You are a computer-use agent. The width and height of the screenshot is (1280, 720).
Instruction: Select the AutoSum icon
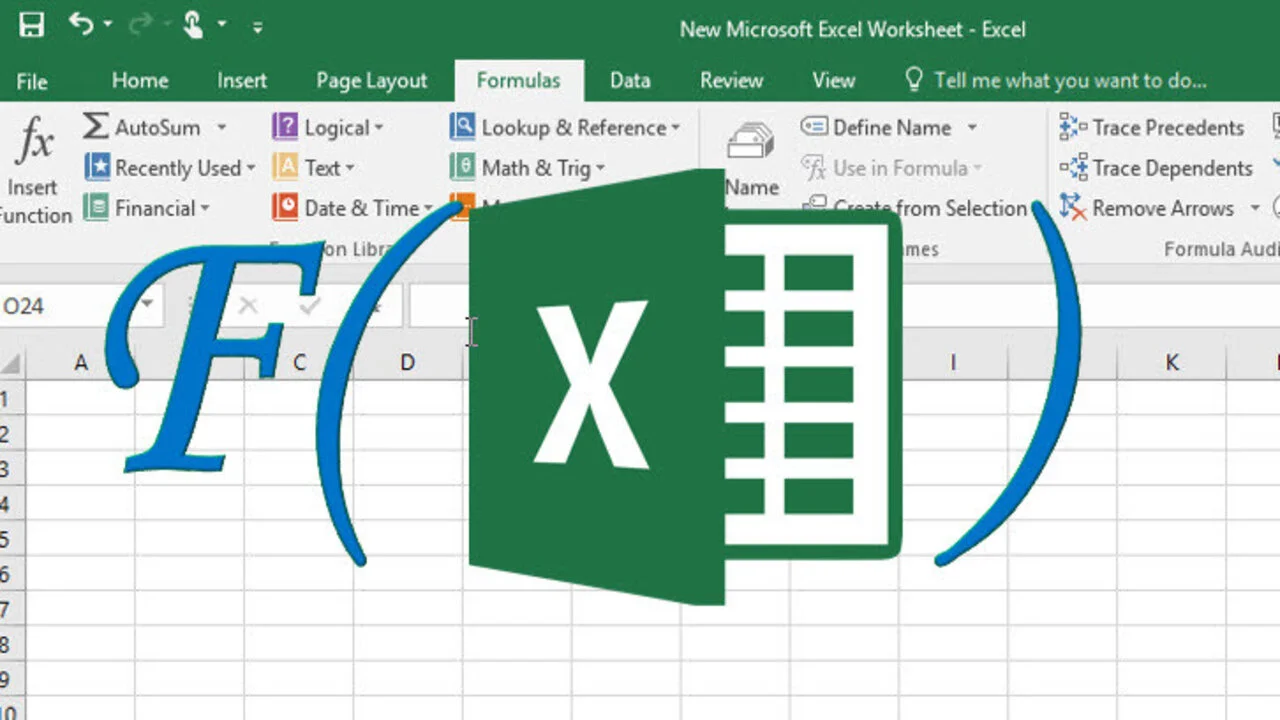click(x=95, y=127)
